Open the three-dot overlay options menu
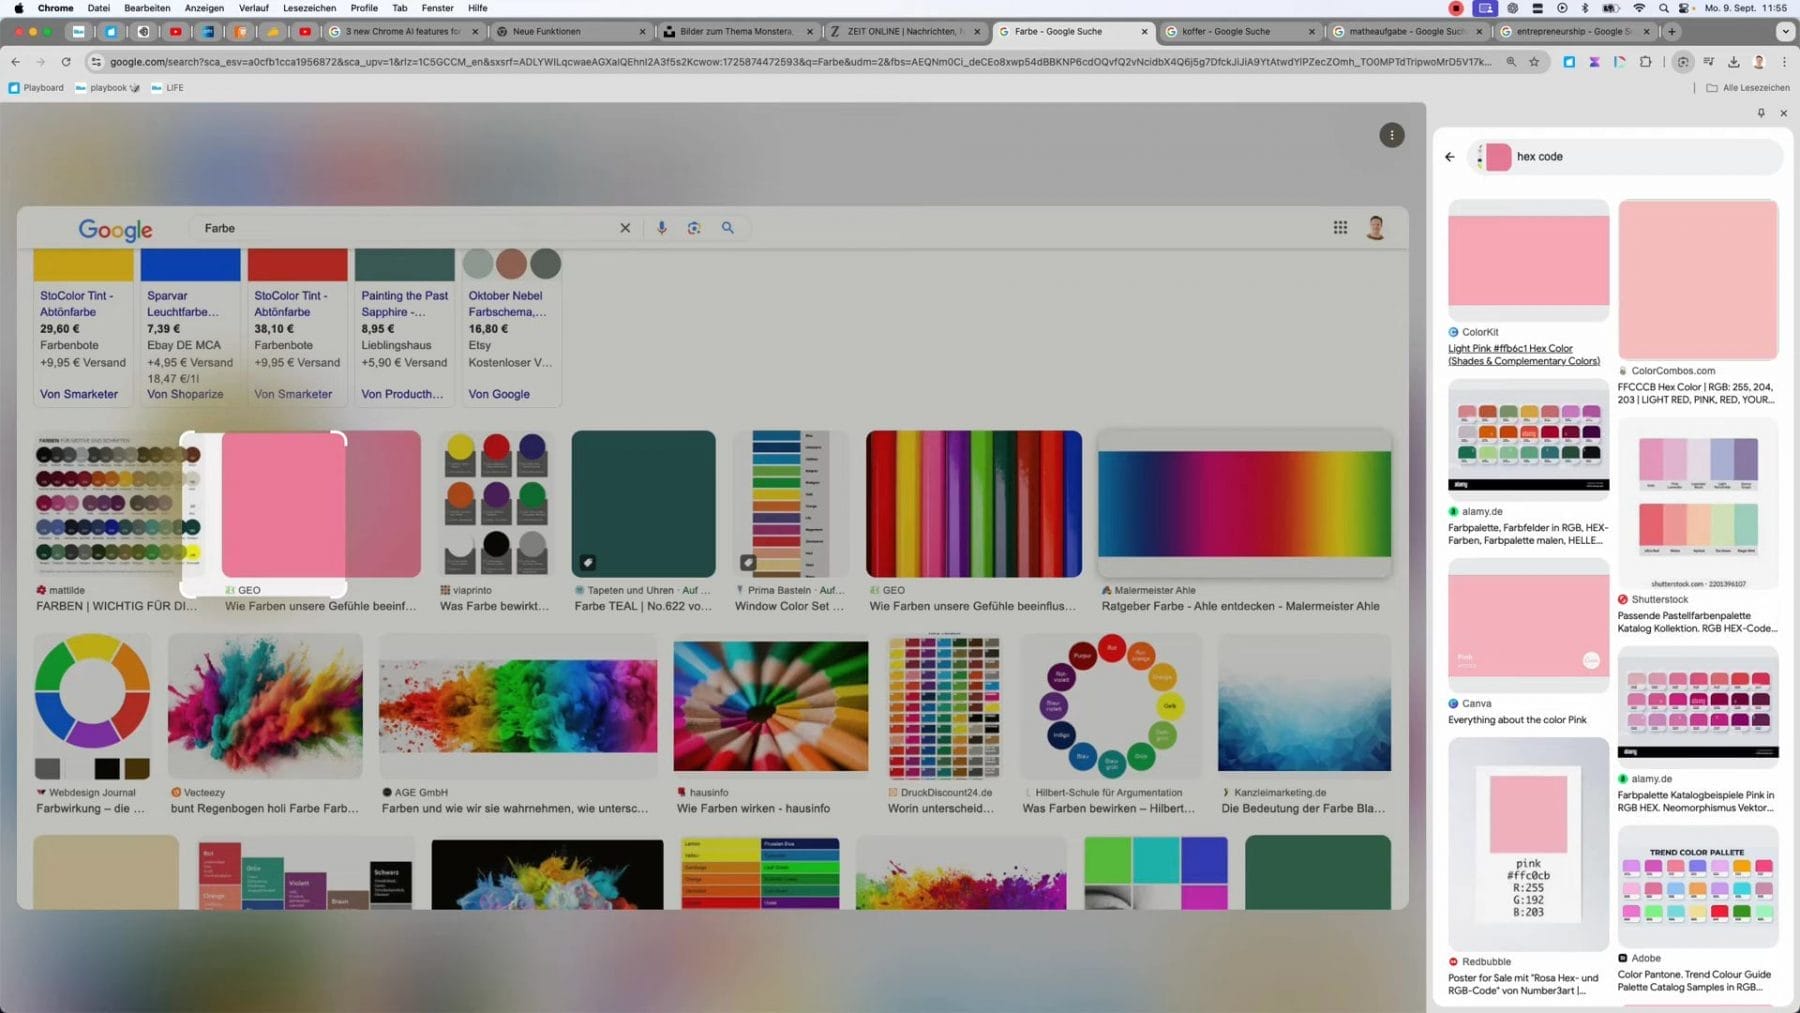This screenshot has height=1013, width=1800. click(1391, 135)
